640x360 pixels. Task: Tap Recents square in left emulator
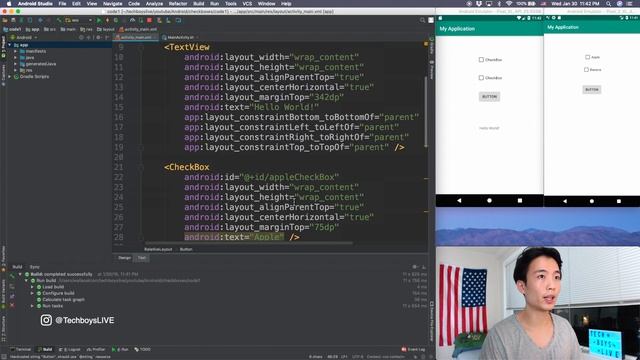coord(520,200)
